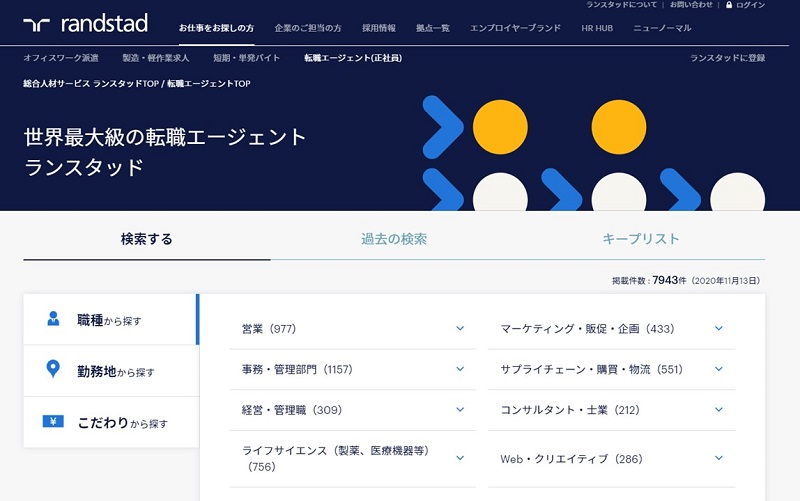Image resolution: width=800 pixels, height=501 pixels.
Task: Click the ログイン link
Action: (750, 5)
